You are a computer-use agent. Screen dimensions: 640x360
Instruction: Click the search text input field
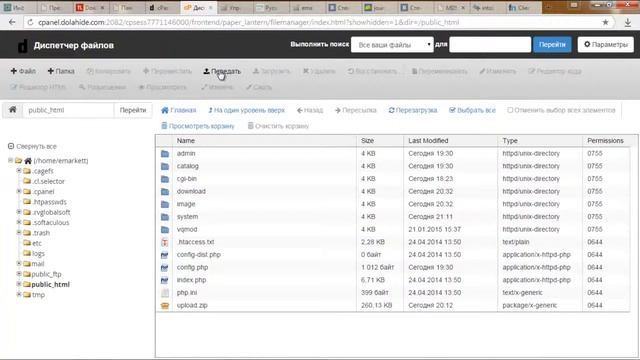point(490,44)
